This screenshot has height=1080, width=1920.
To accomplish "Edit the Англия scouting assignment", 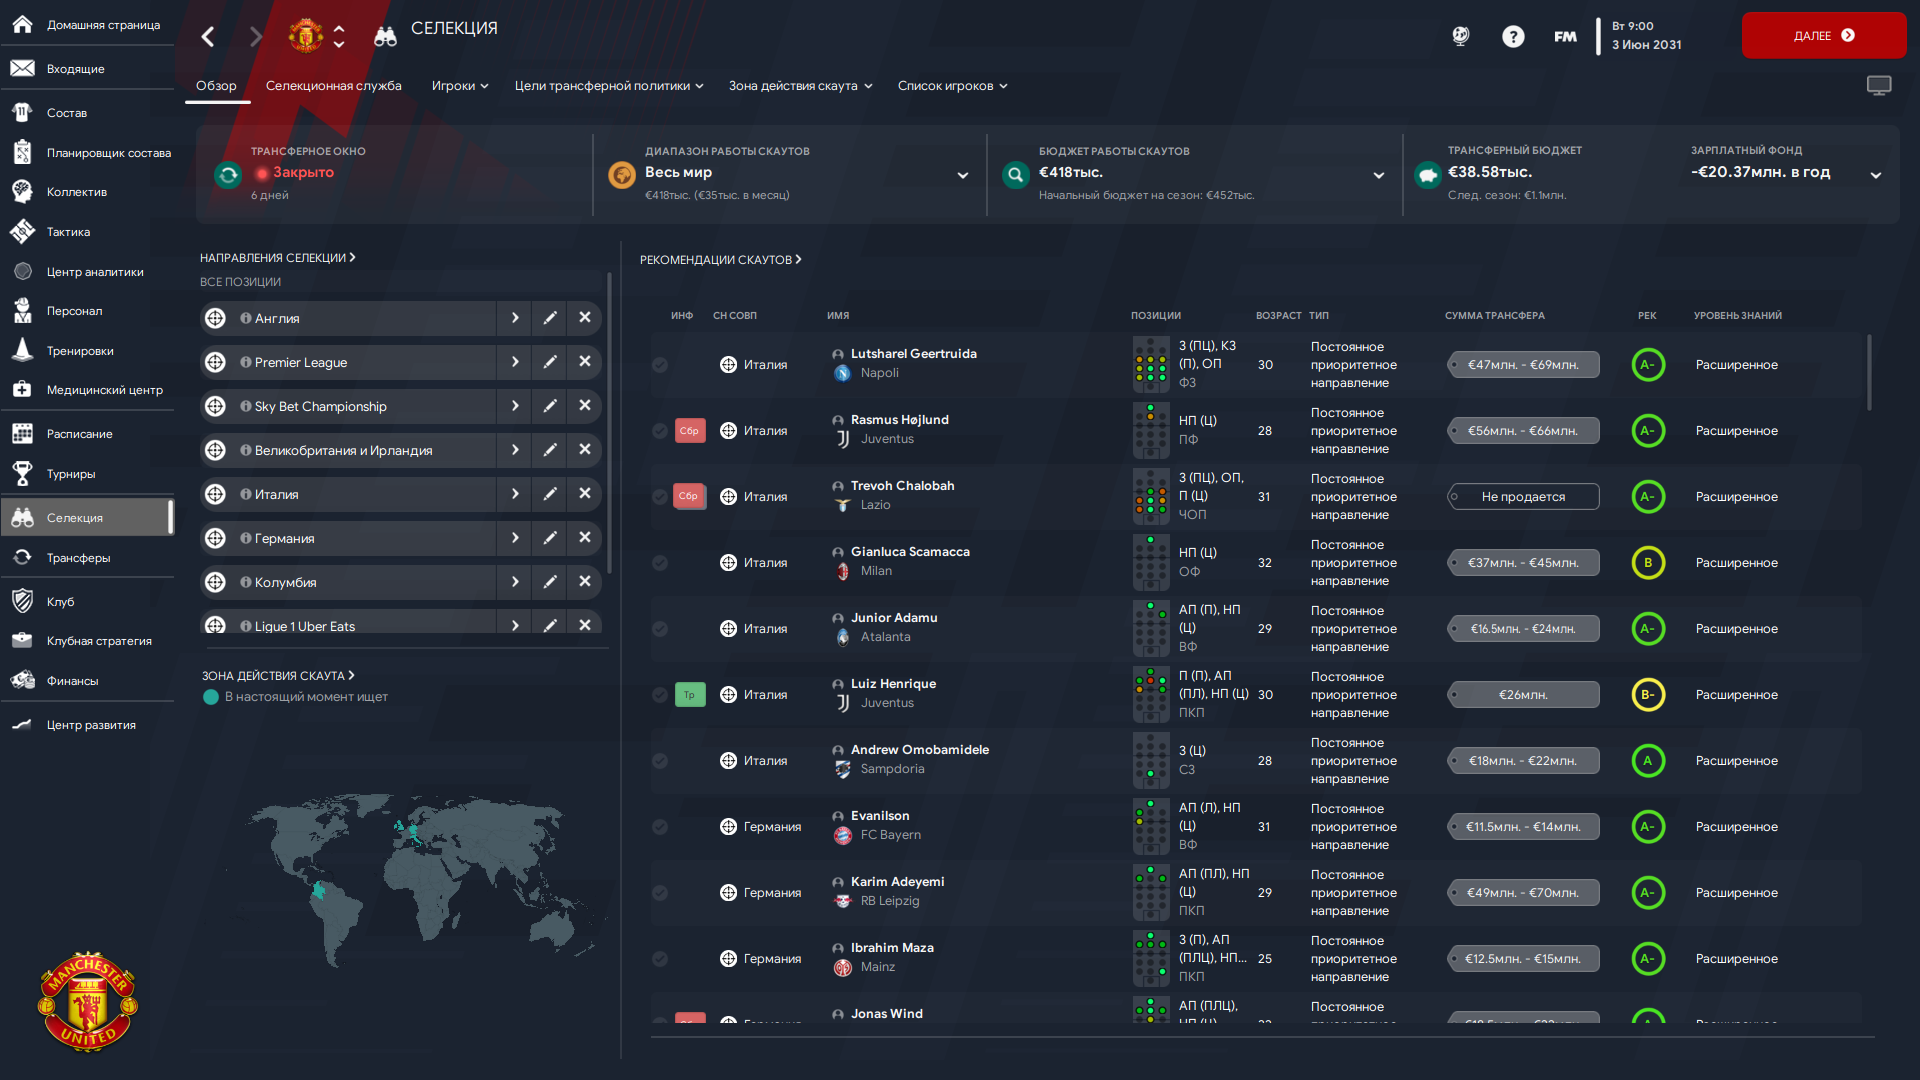I will (550, 318).
